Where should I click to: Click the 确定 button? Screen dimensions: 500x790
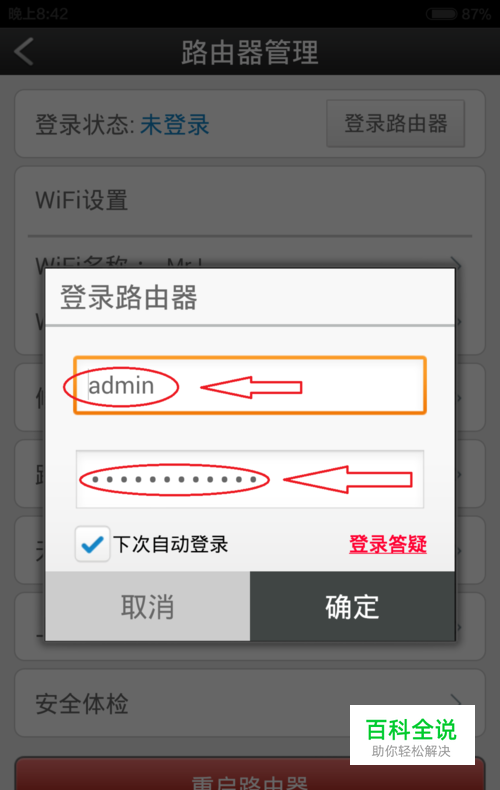pyautogui.click(x=352, y=606)
